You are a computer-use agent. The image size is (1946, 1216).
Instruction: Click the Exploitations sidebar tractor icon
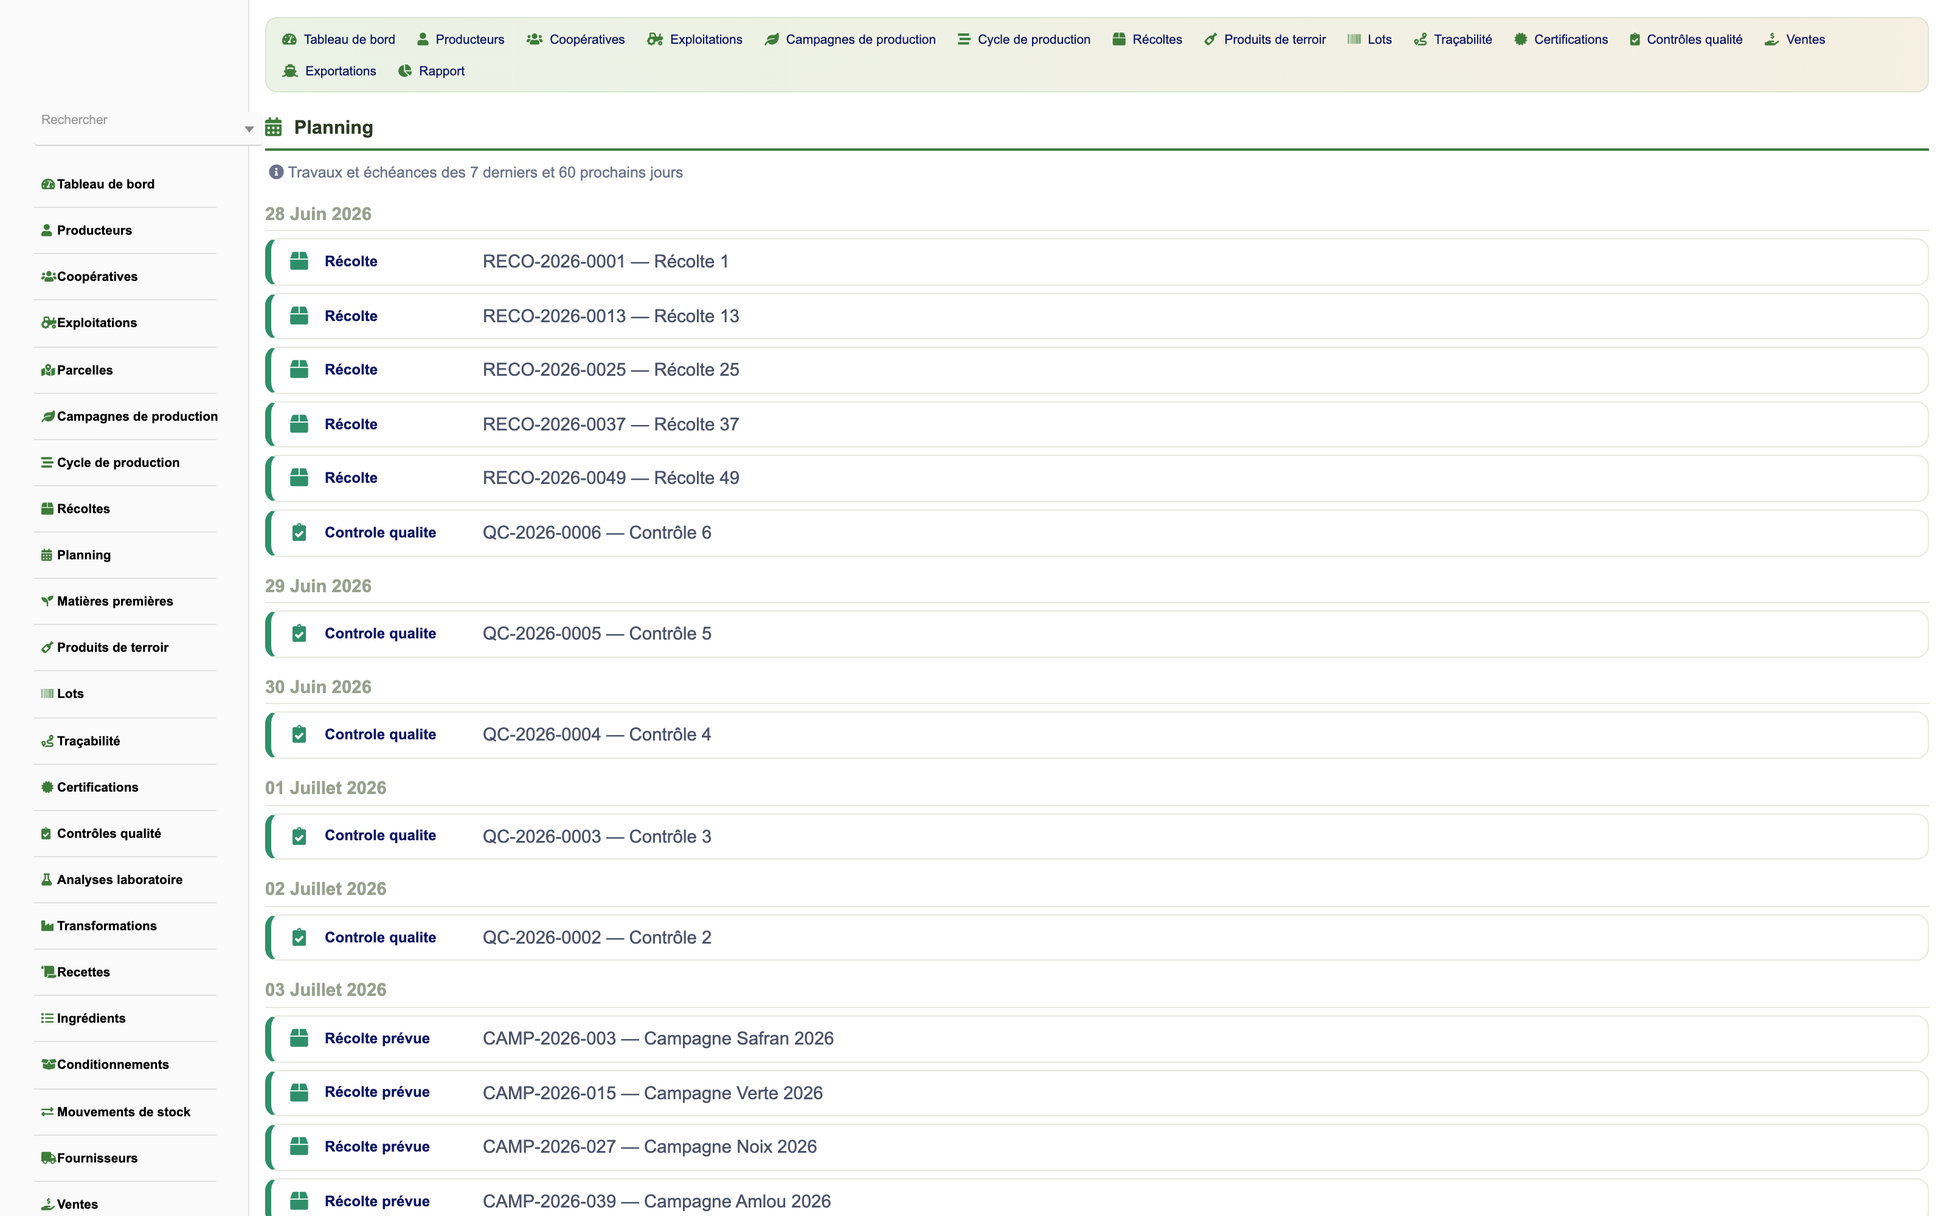click(47, 323)
